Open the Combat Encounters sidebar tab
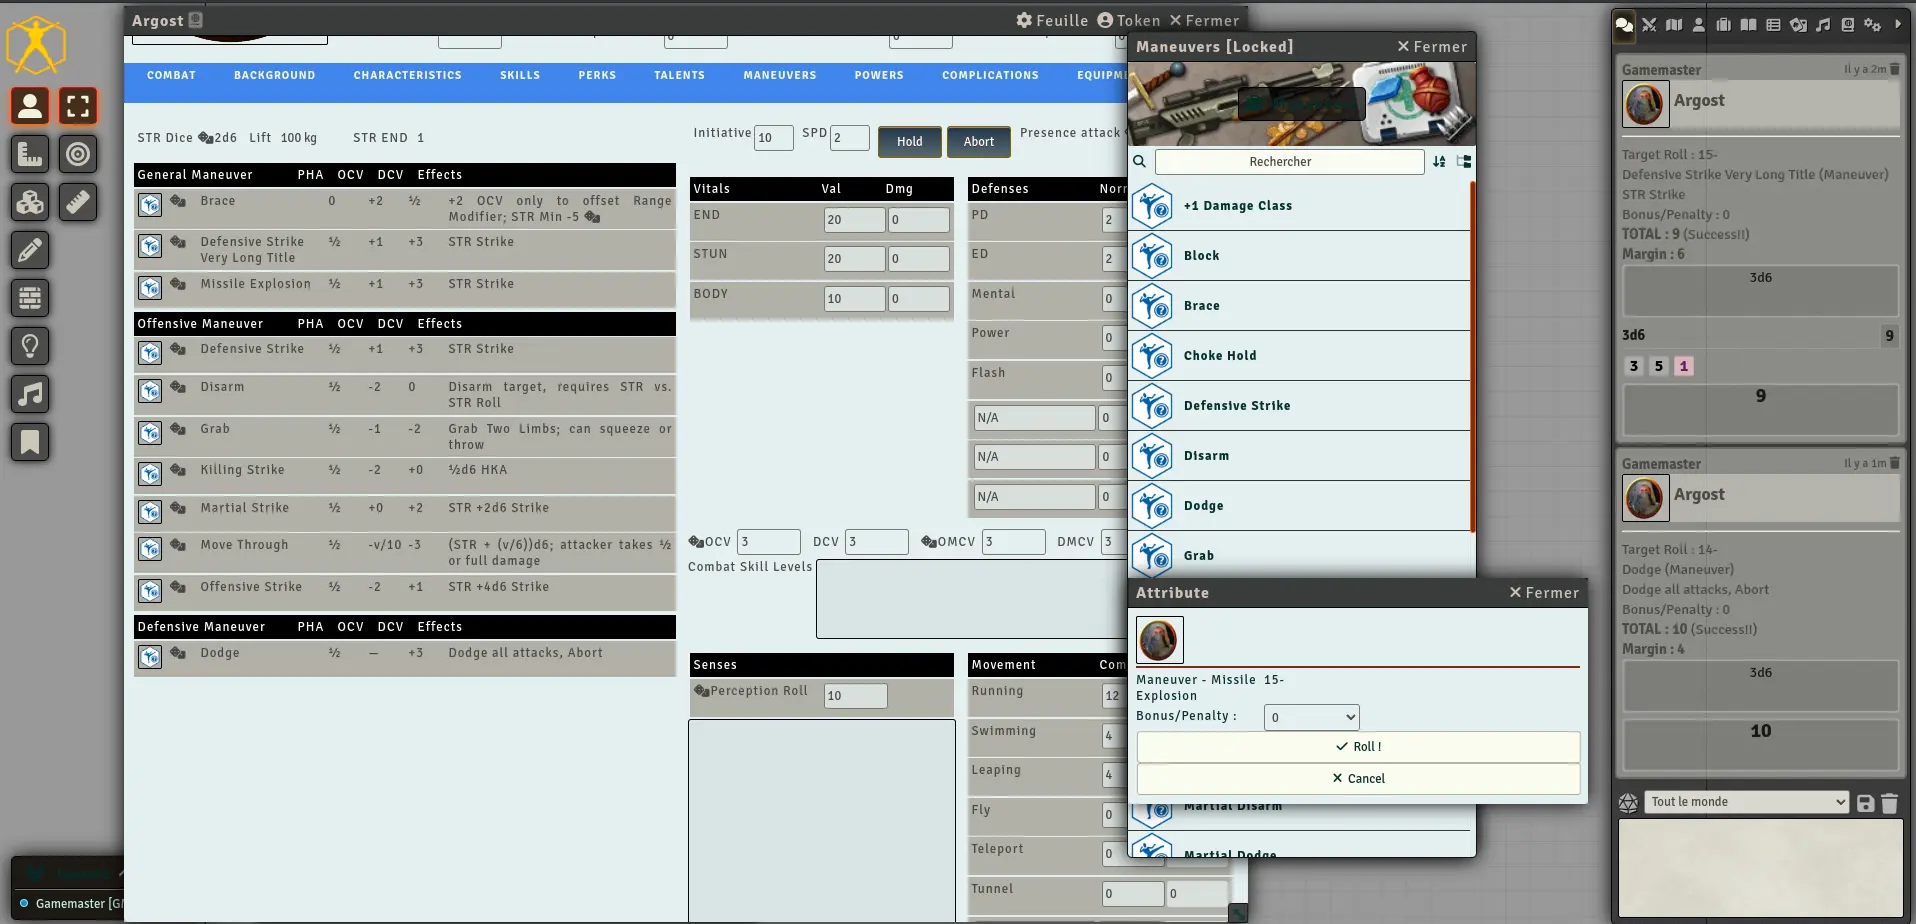The image size is (1916, 924). point(1649,25)
